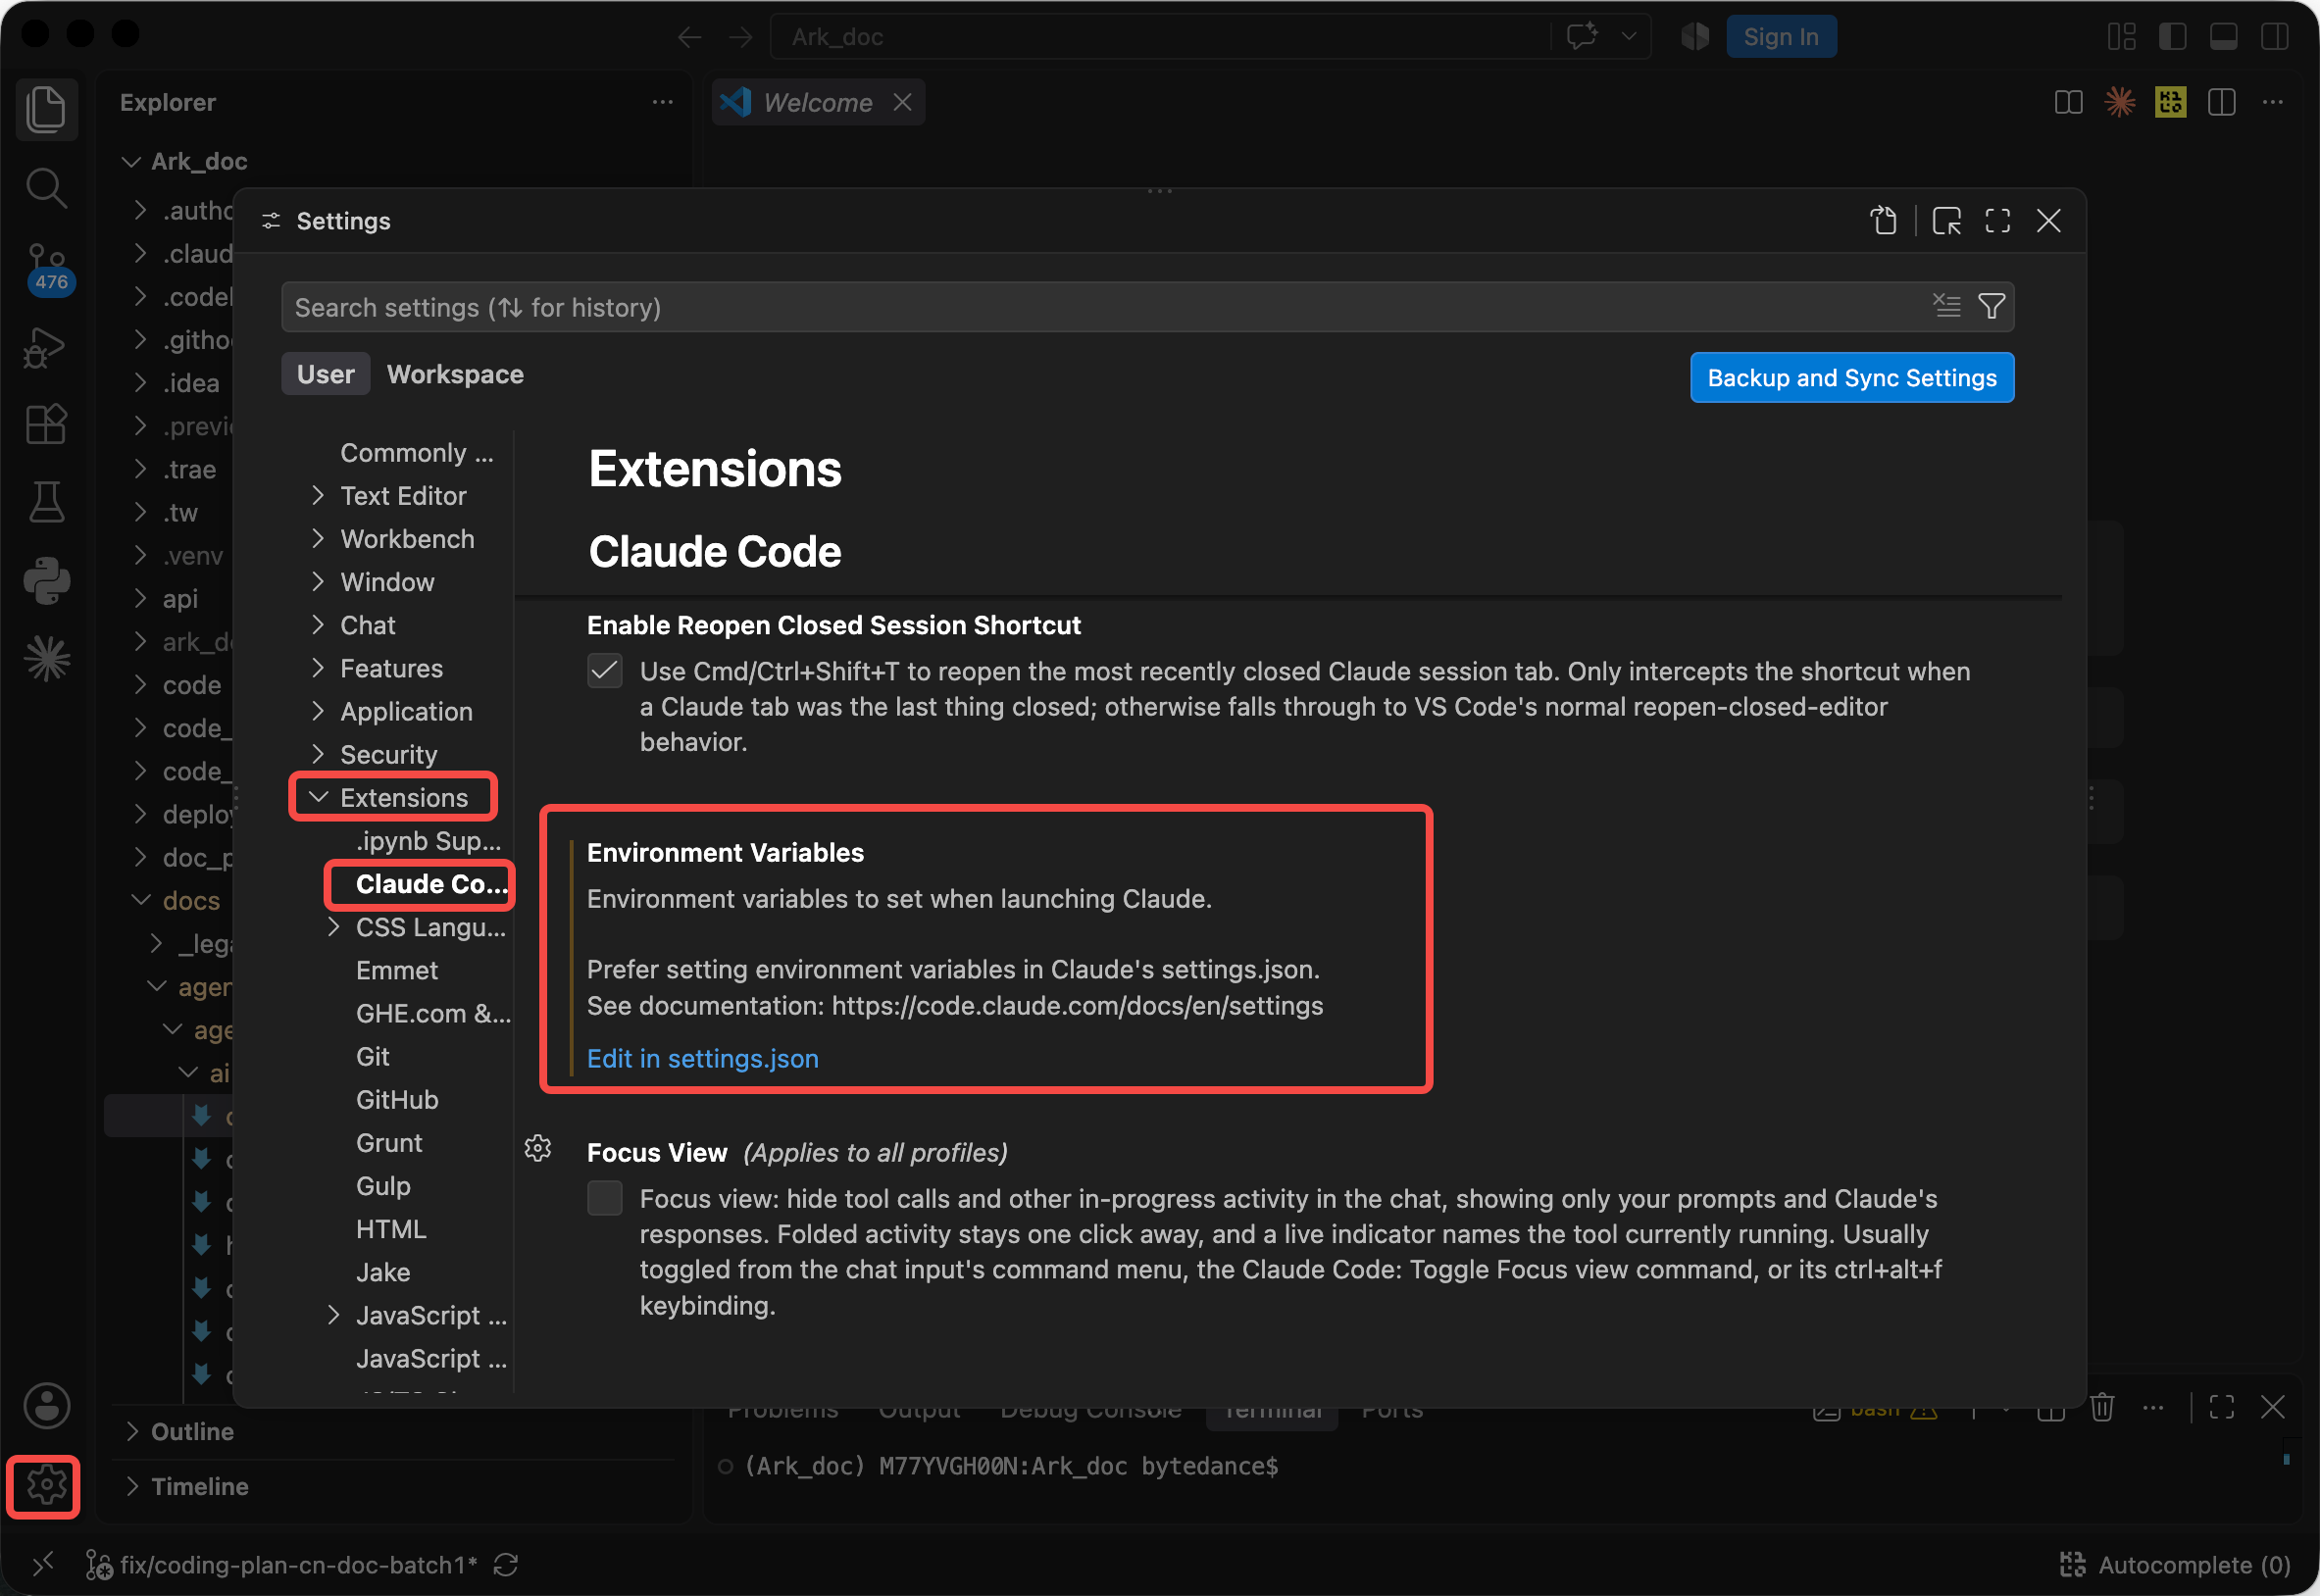Open the settings search filter menu
Screen dimensions: 2320x1596
(x=1991, y=306)
